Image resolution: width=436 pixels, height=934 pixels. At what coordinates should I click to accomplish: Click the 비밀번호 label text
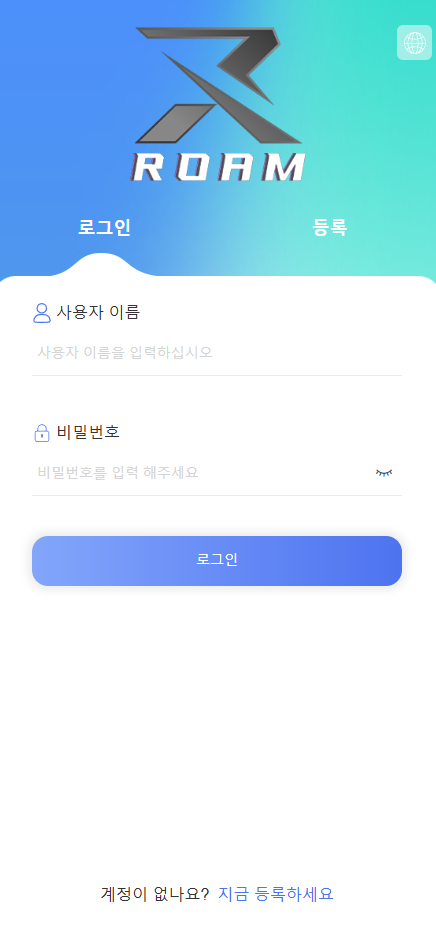[x=88, y=432]
